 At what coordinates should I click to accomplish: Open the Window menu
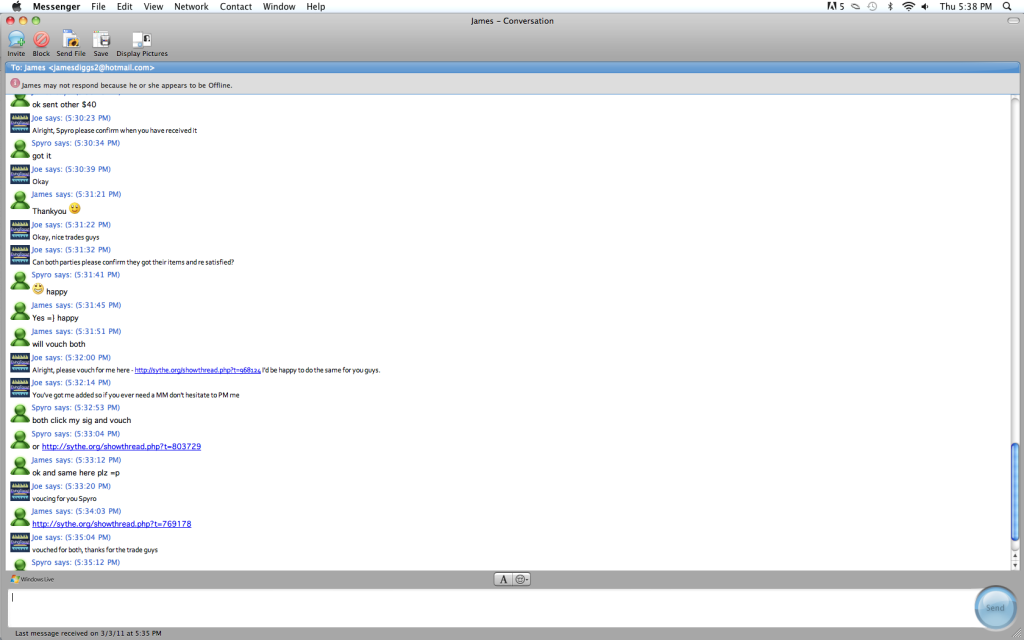click(279, 7)
